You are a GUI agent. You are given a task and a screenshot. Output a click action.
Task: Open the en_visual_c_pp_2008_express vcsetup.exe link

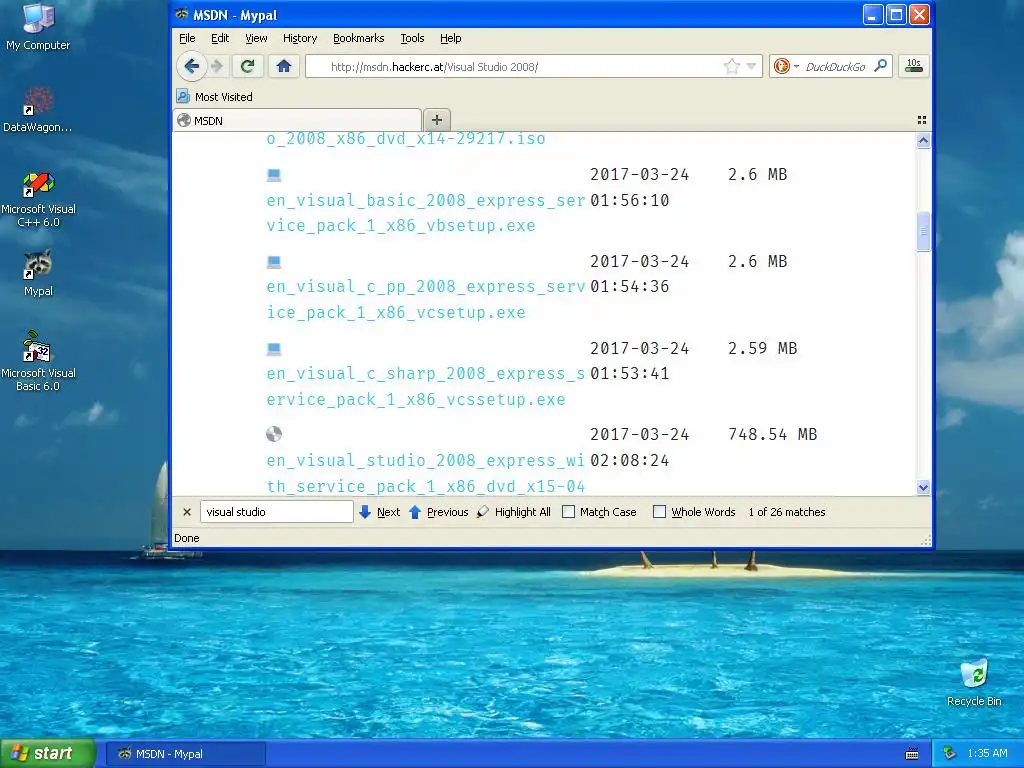(x=425, y=299)
